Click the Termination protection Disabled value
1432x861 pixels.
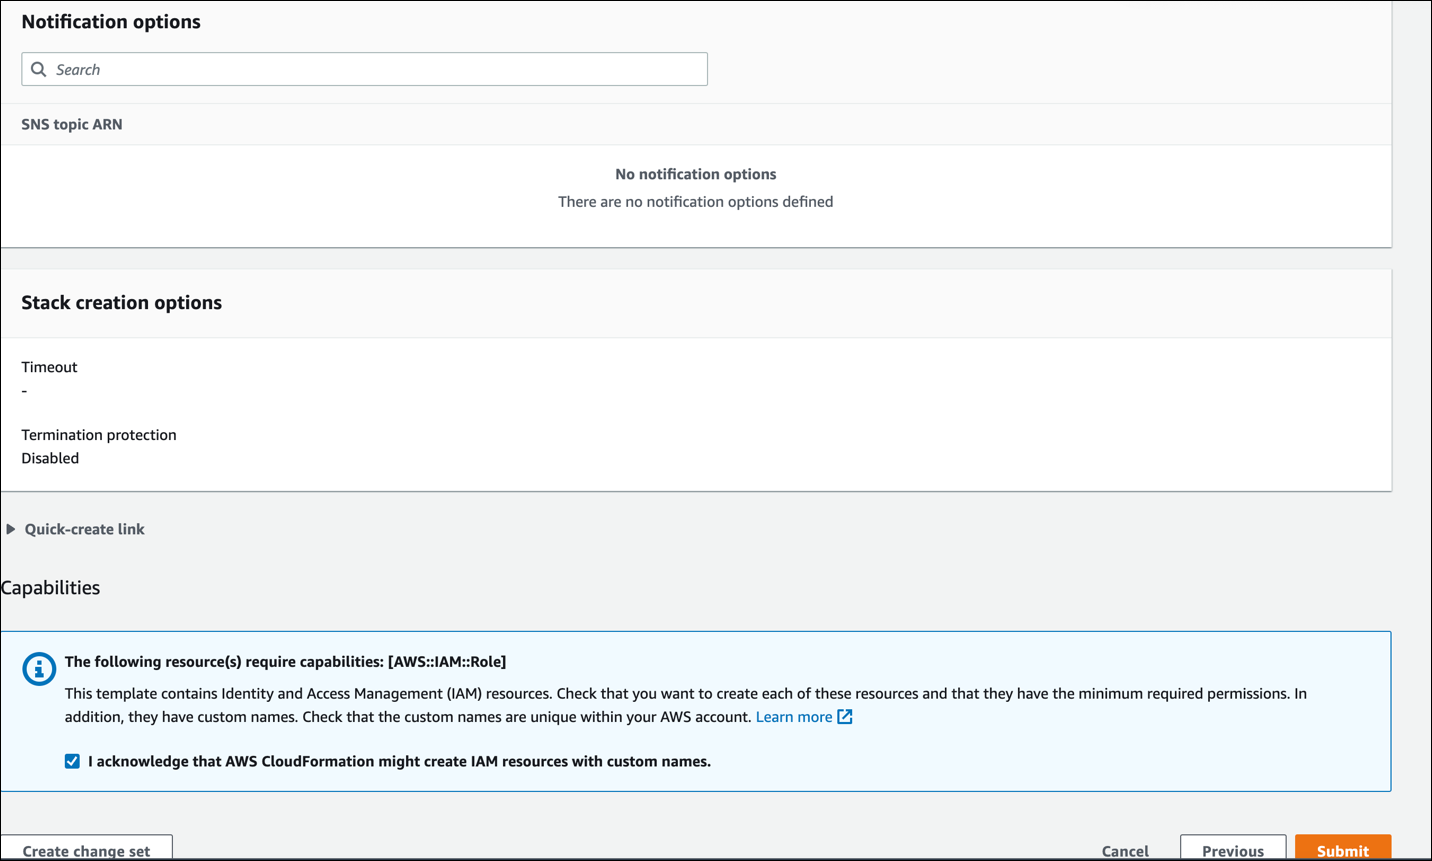coord(50,458)
